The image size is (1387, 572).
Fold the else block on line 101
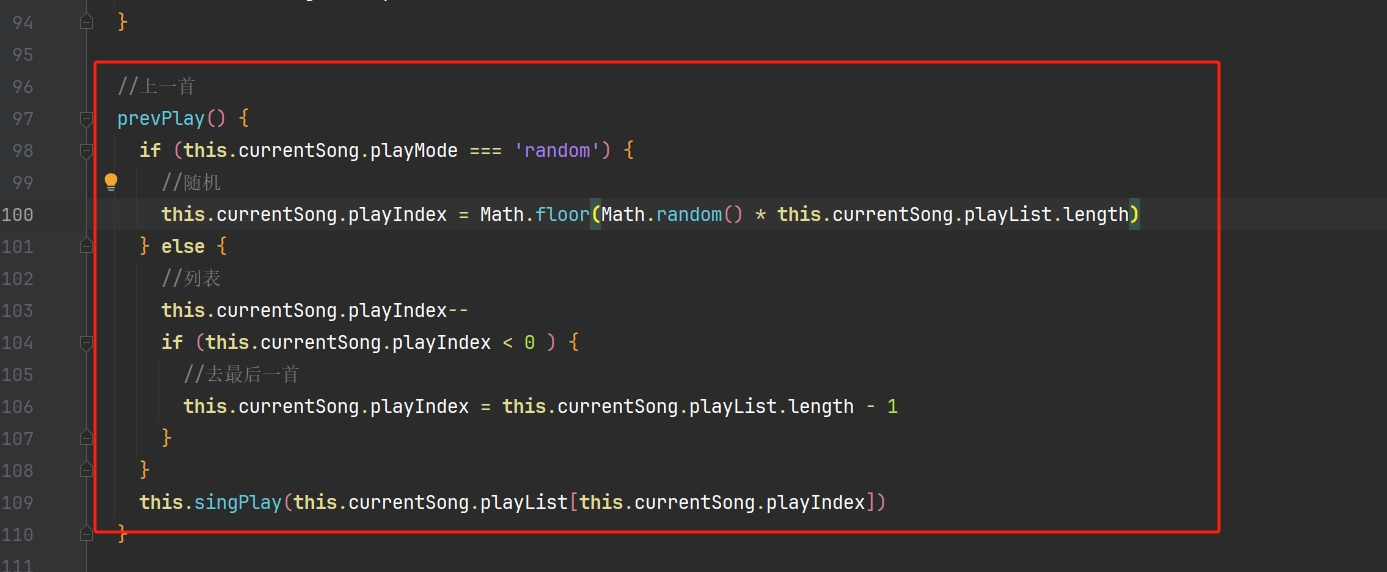click(x=87, y=247)
